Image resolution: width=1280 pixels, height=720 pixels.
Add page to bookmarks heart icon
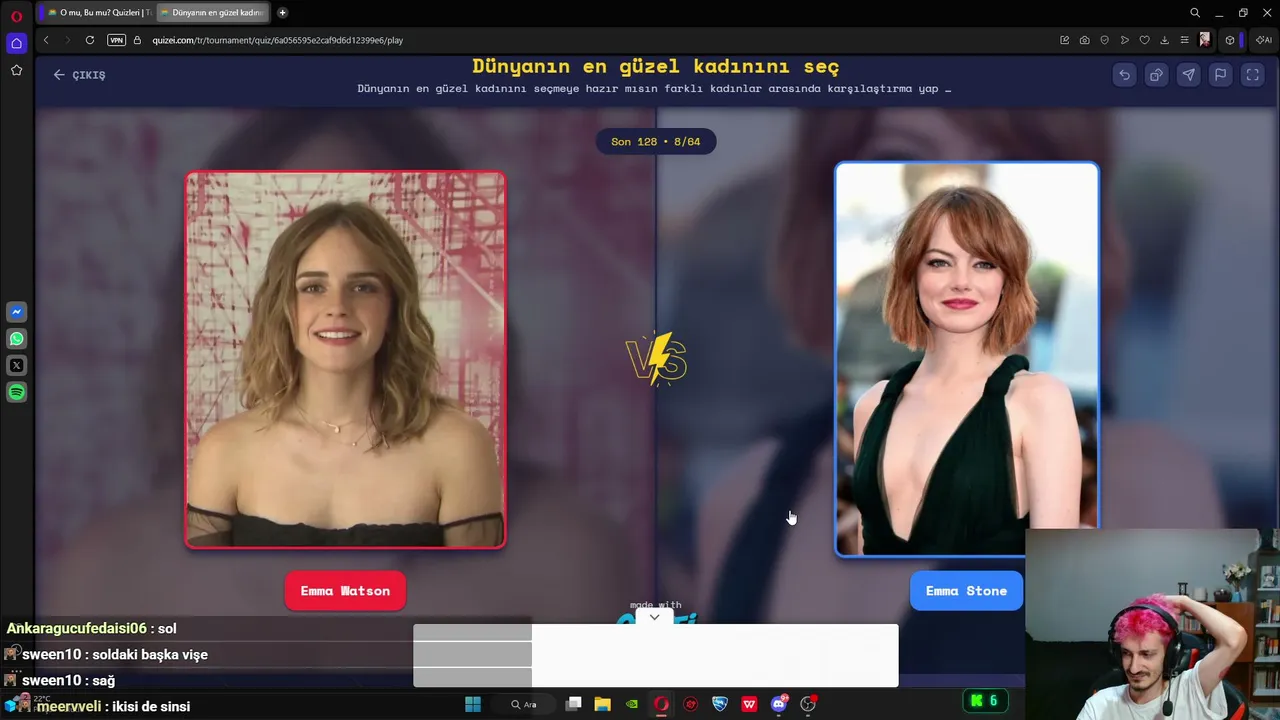1144,40
